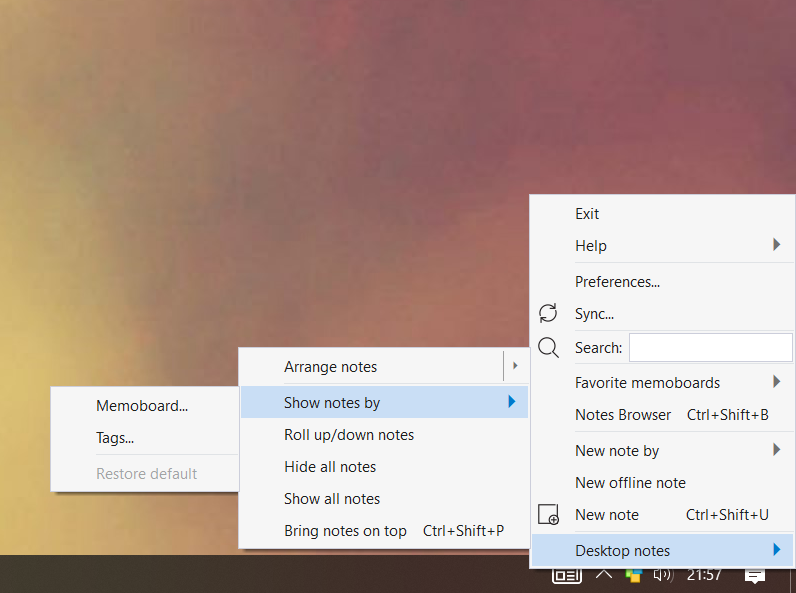796x593 pixels.
Task: Open Favorite memoboards entry
Action: point(662,383)
